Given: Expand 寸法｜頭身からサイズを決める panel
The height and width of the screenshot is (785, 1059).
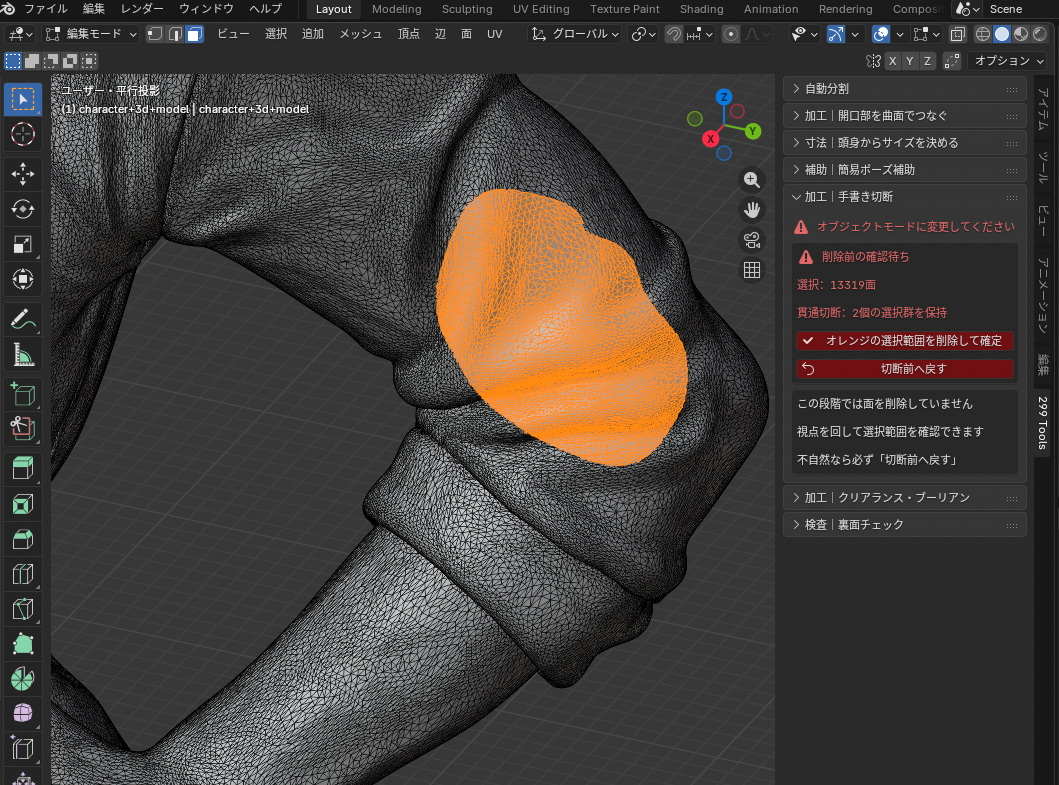Looking at the screenshot, I should pyautogui.click(x=905, y=143).
